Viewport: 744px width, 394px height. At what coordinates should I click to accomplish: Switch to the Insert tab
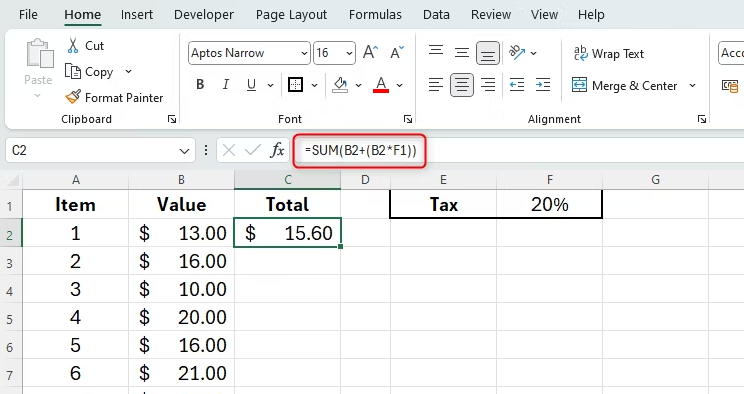pyautogui.click(x=137, y=15)
